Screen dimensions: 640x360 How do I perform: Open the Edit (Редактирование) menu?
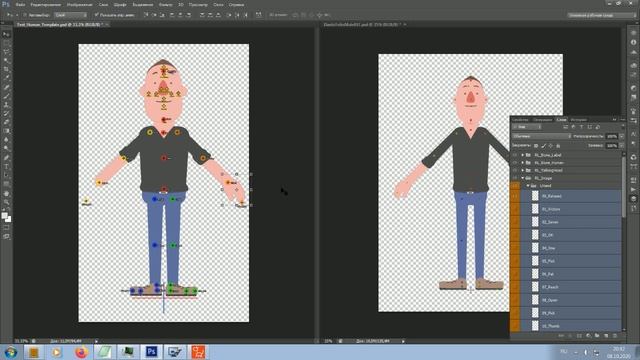point(46,4)
